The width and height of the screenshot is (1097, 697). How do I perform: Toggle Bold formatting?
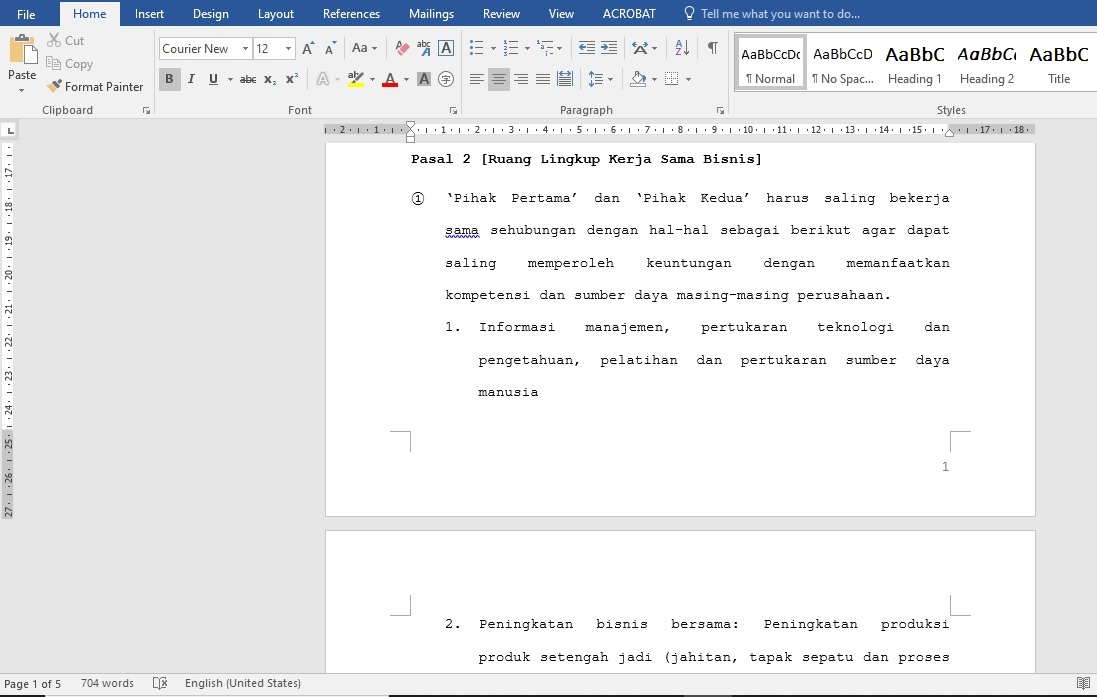[169, 79]
